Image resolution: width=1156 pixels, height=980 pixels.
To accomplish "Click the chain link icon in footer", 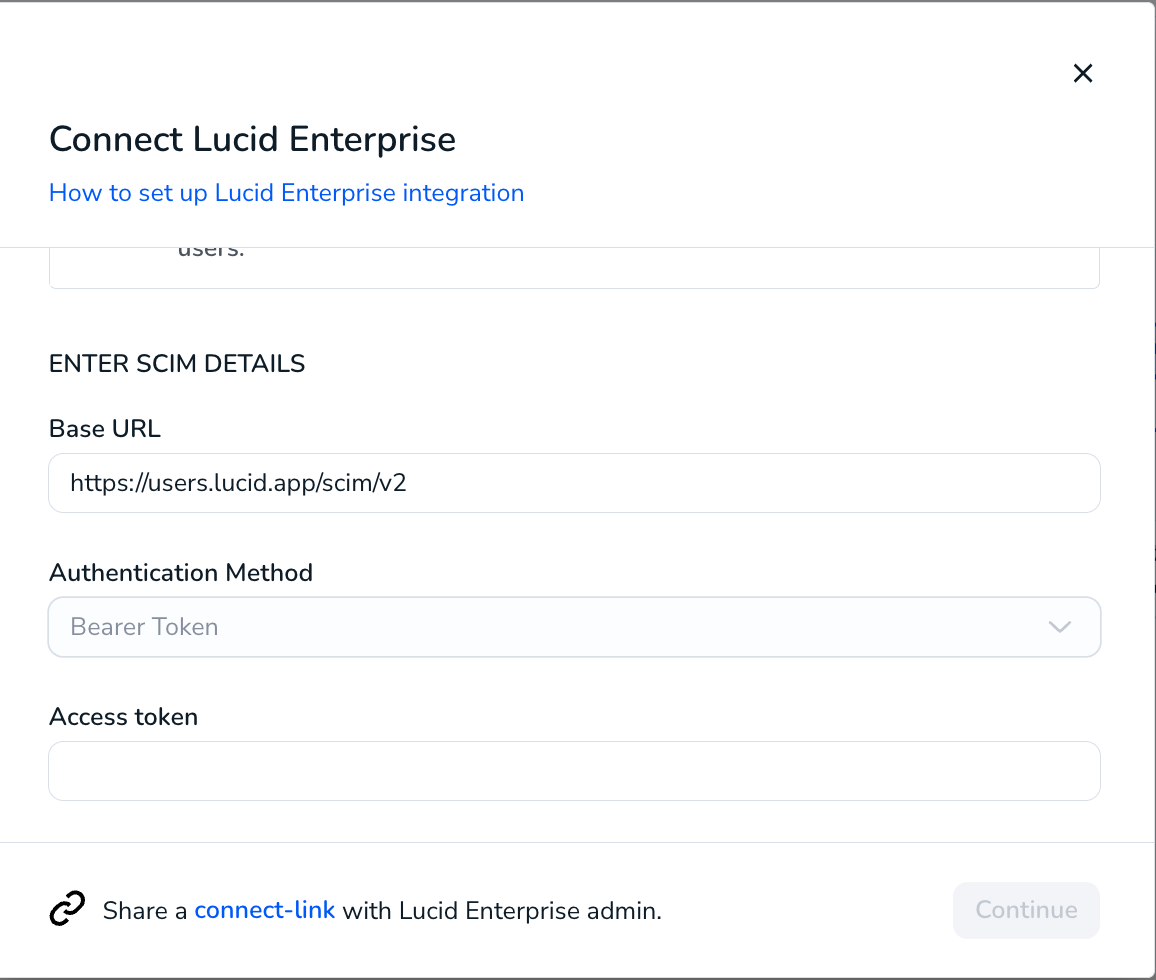I will point(67,908).
